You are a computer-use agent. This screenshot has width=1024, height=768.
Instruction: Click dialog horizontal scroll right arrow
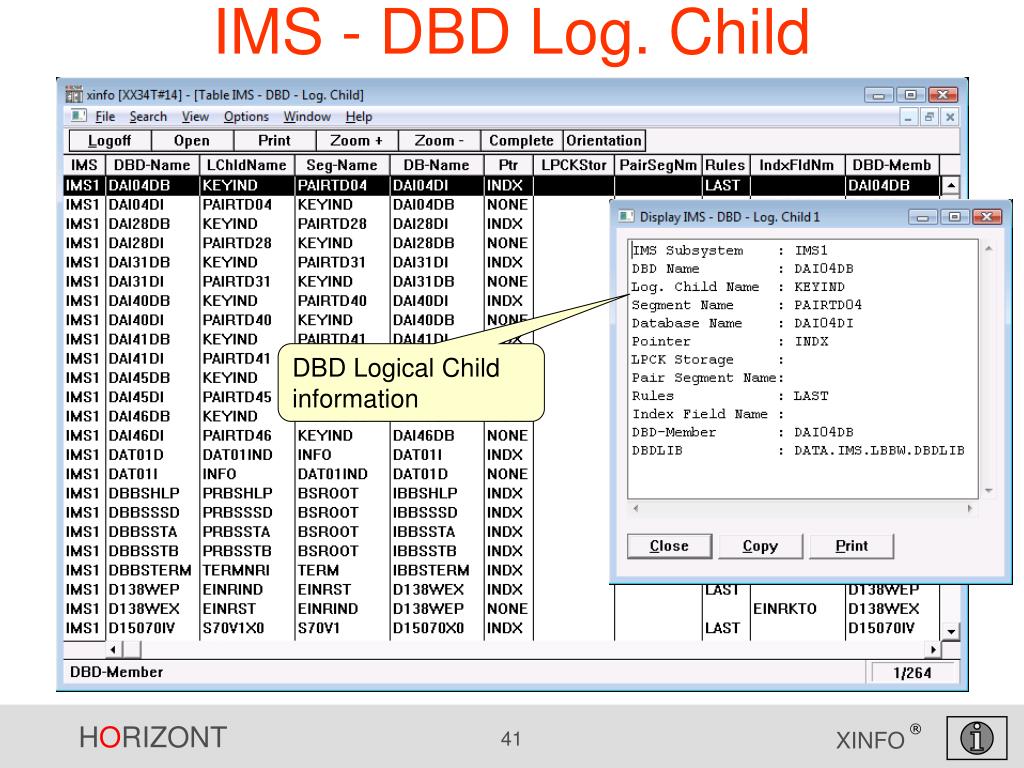pyautogui.click(x=970, y=508)
